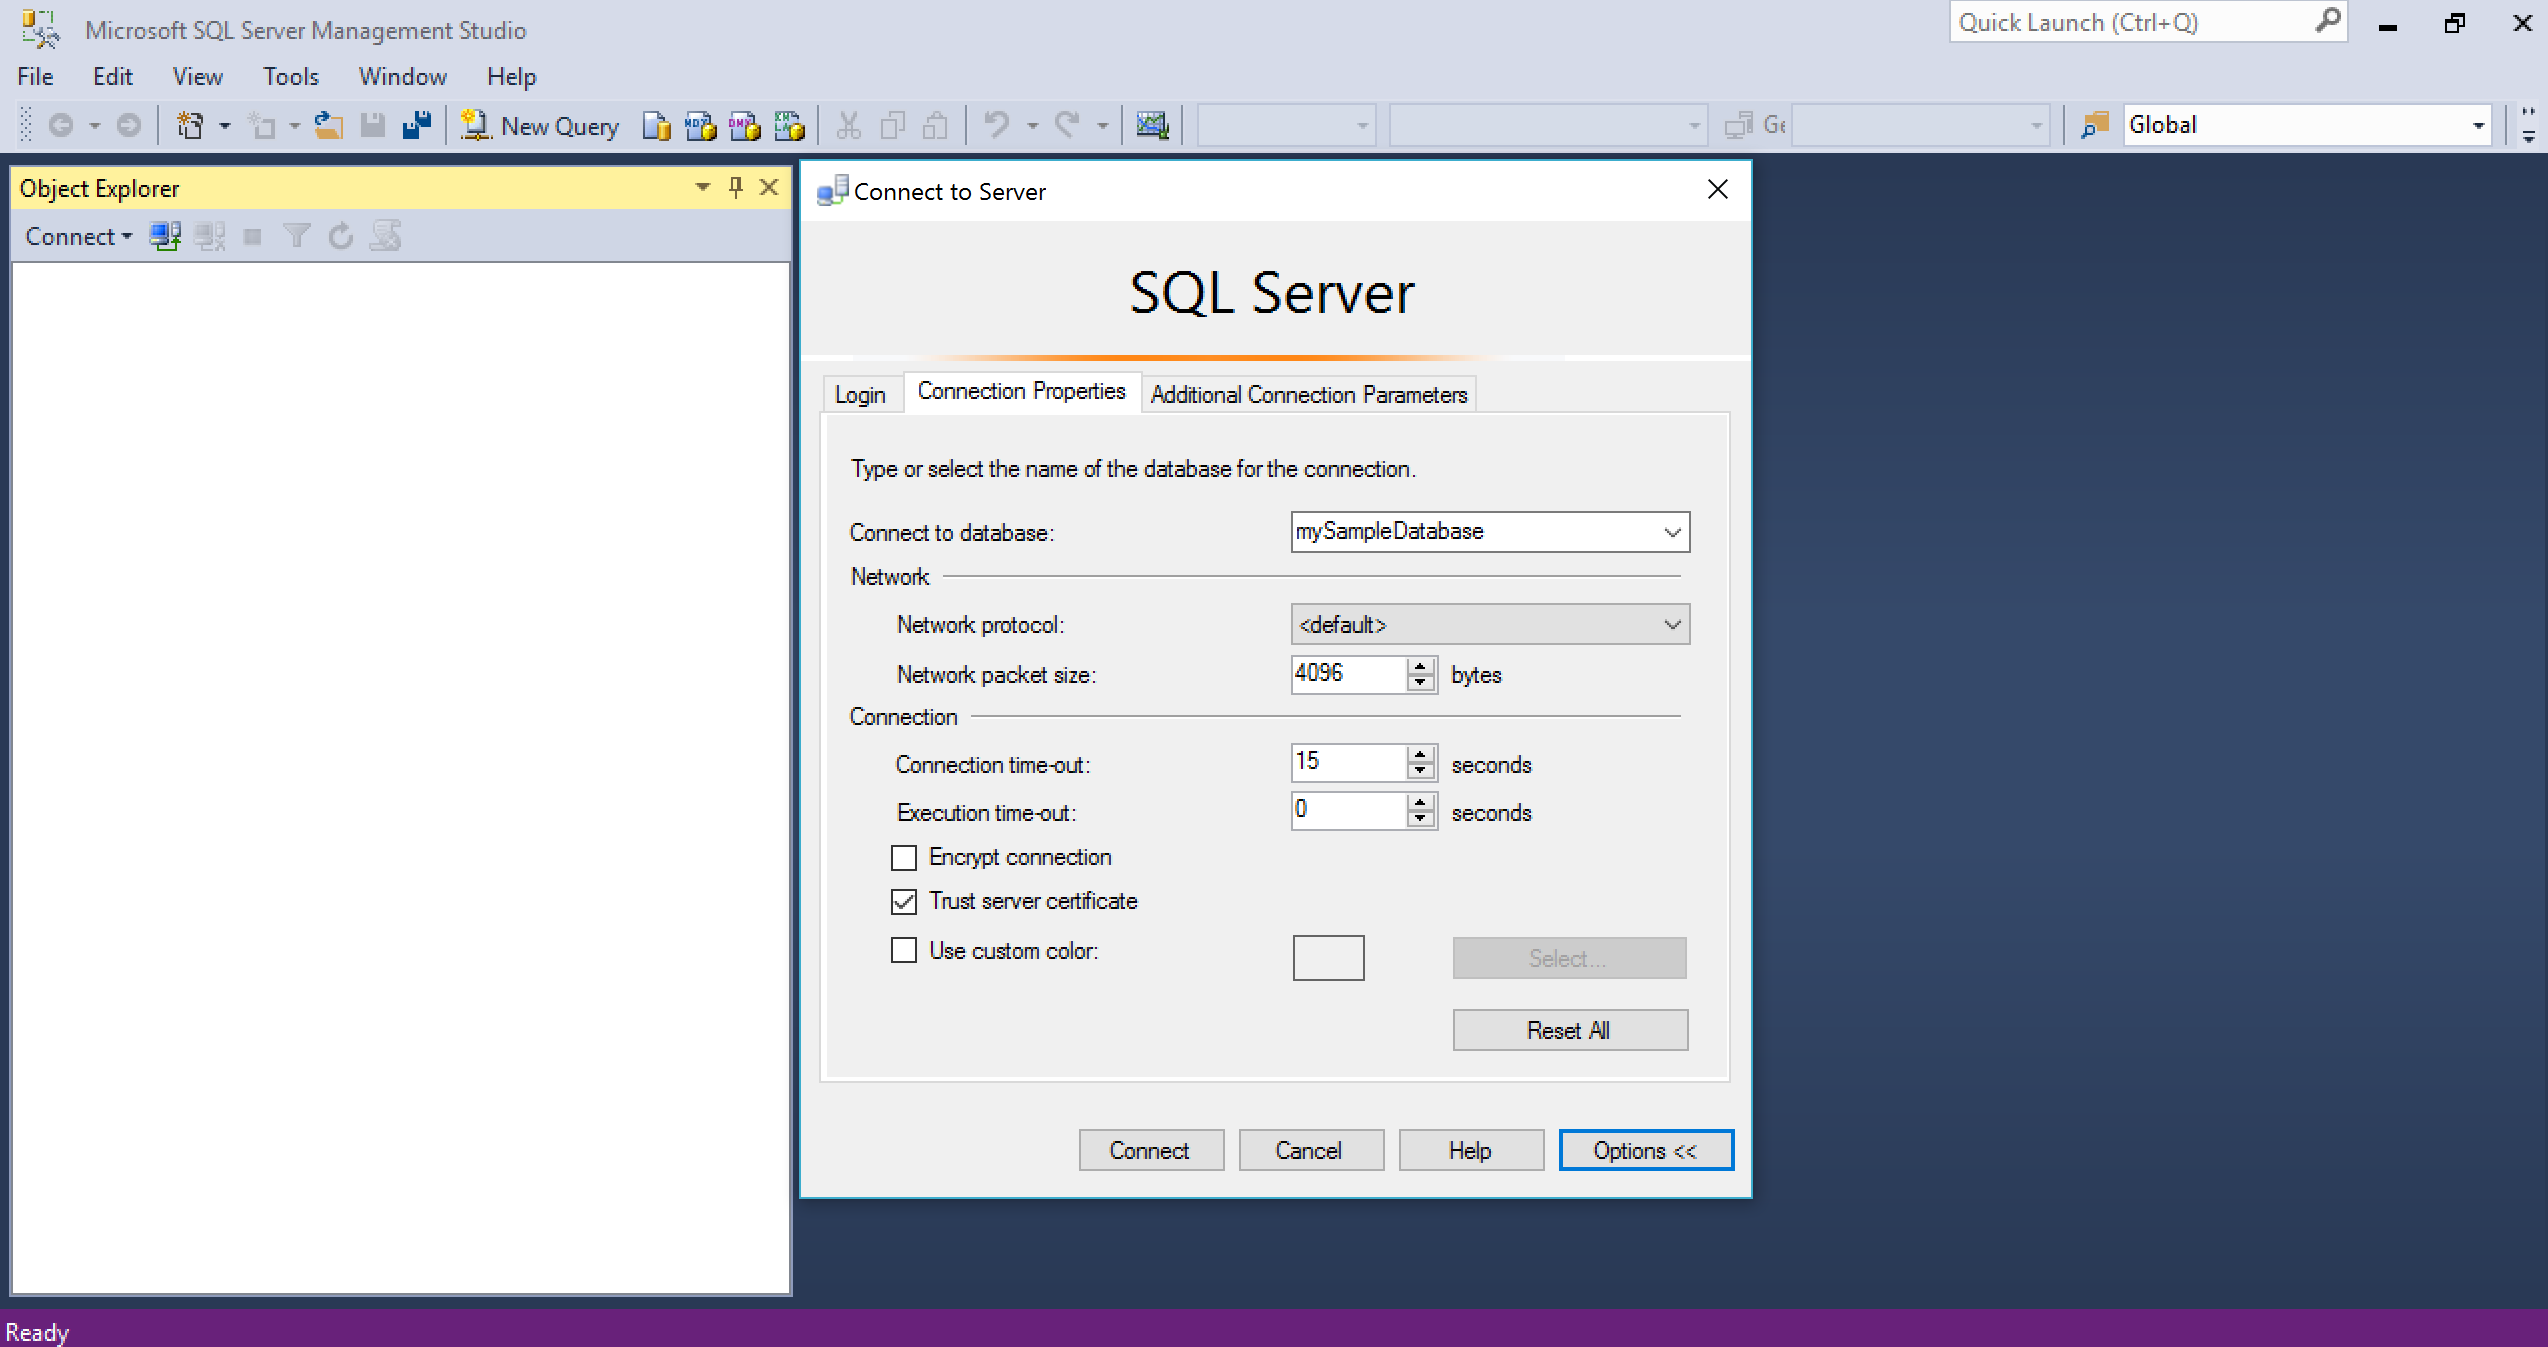Enable Use custom color checkbox
This screenshot has width=2548, height=1347.
902,951
